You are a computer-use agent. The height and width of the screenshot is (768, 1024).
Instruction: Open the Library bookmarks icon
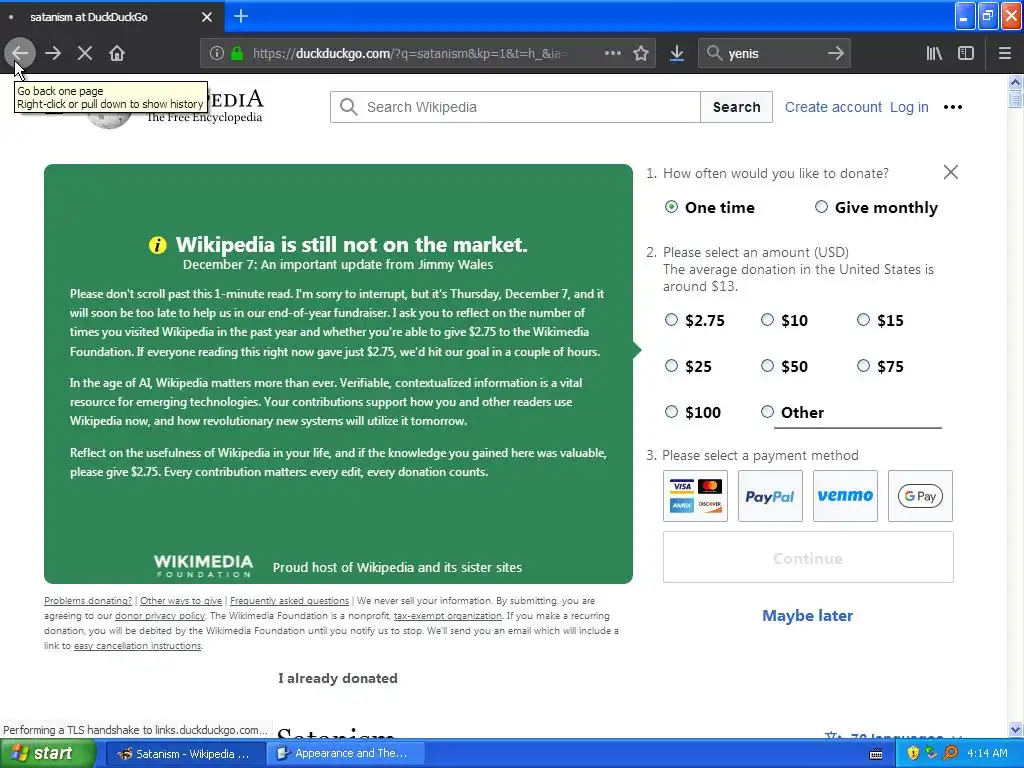(x=934, y=53)
